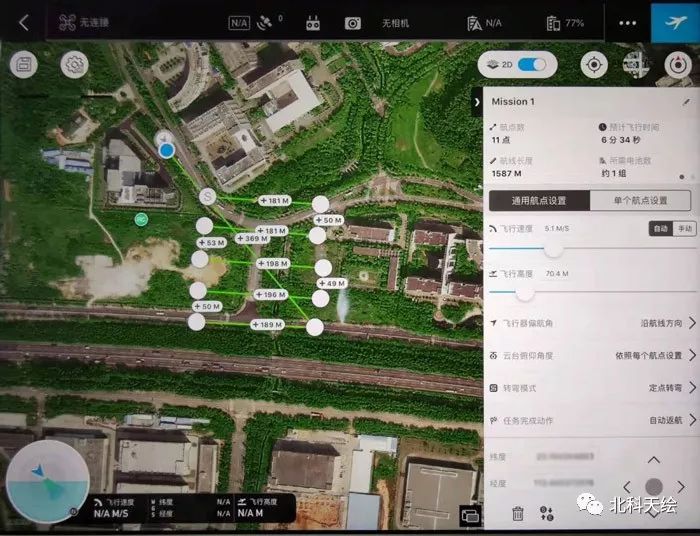
Task: Expand 飞行器偏航角 options
Action: tap(692, 323)
